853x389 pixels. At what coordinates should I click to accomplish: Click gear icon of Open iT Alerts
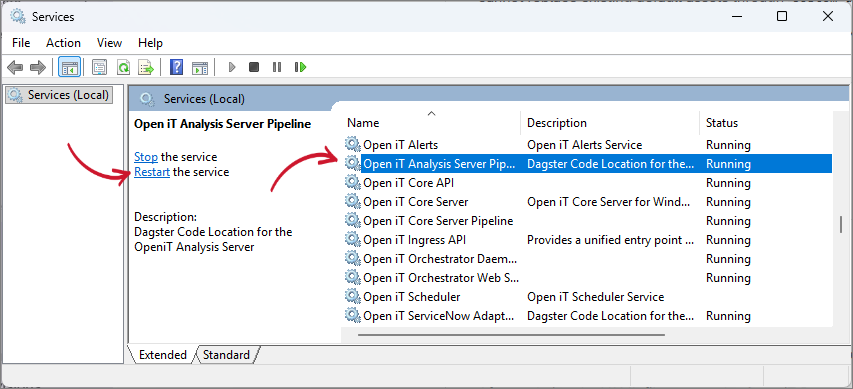(353, 144)
